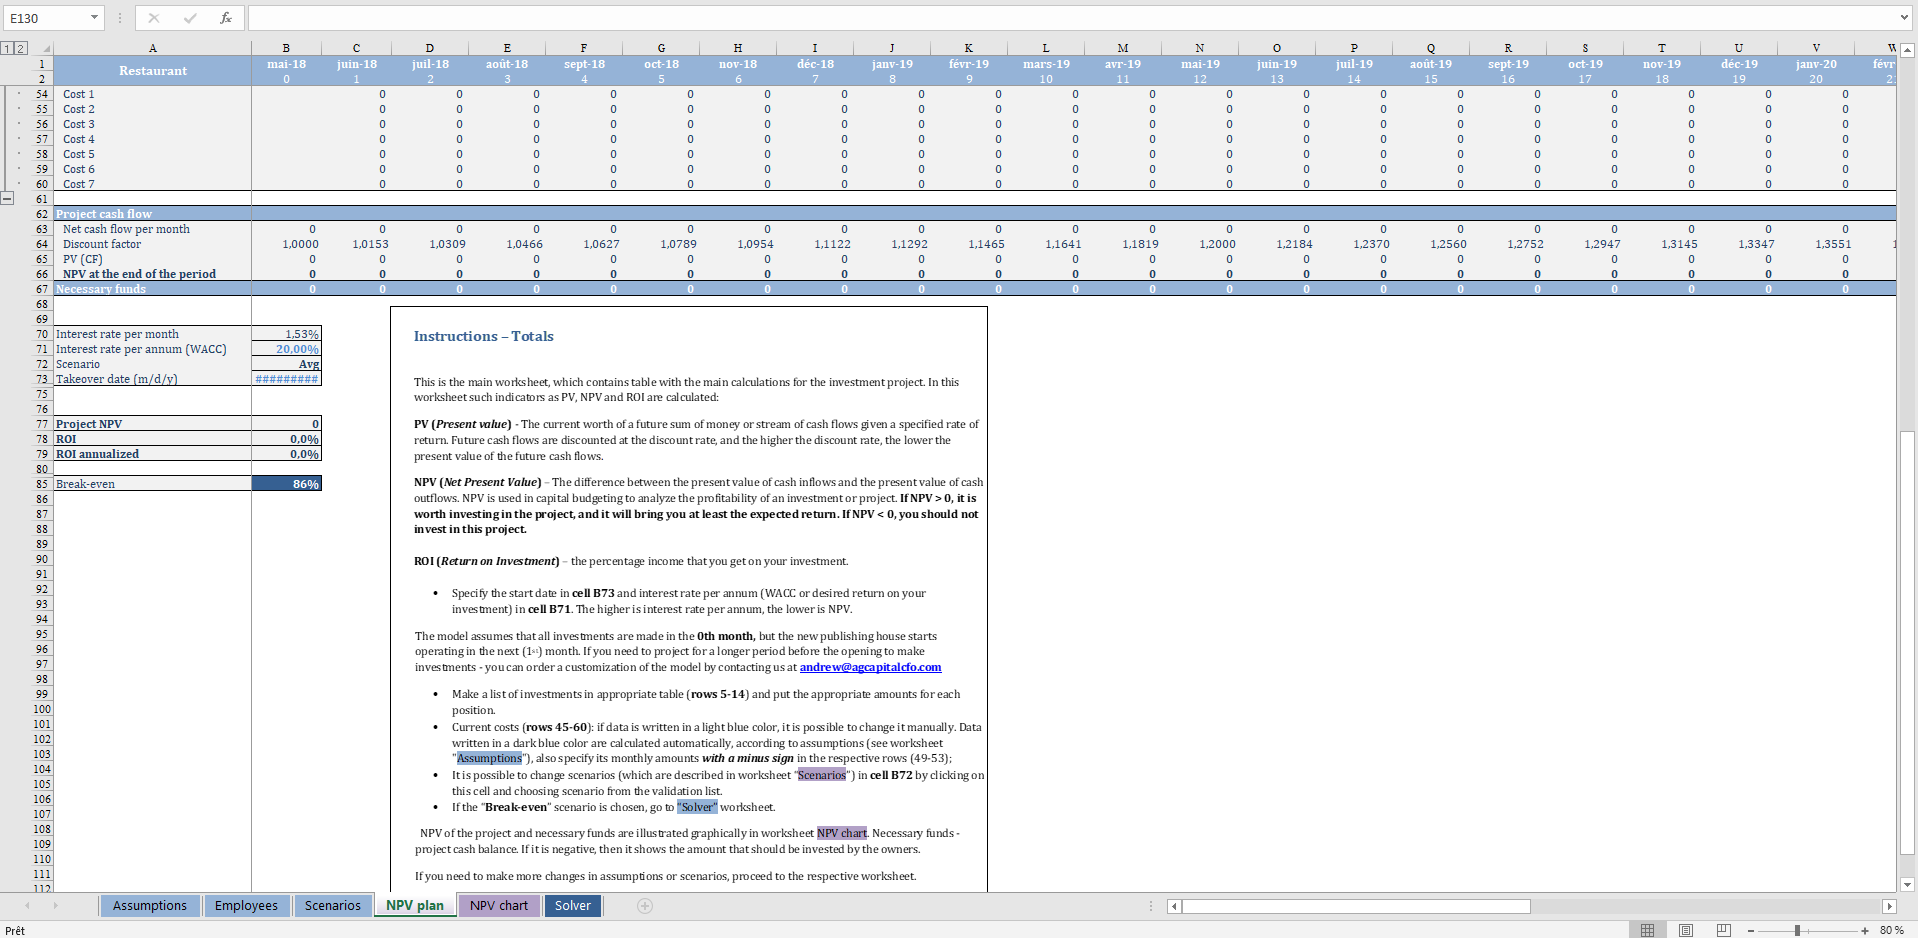Switch to Normal view icon in status bar
The image size is (1918, 938).
pos(1647,930)
